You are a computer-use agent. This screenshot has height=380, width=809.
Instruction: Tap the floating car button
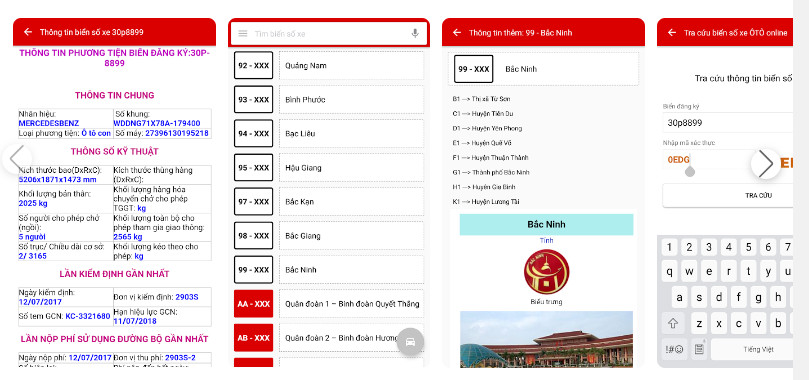click(411, 341)
